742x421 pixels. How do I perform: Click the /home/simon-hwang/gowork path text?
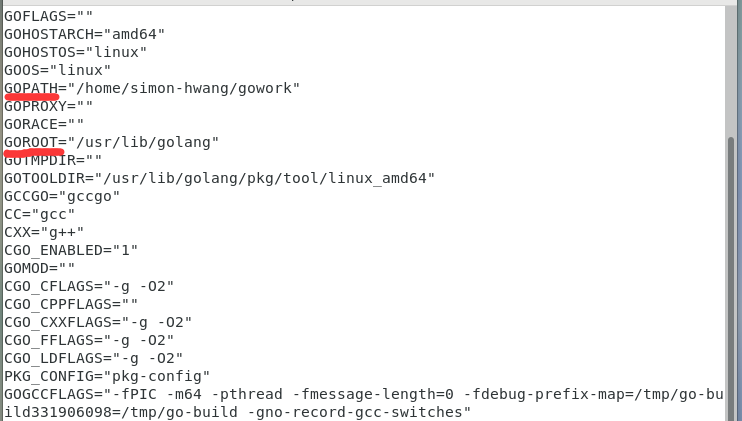(184, 88)
